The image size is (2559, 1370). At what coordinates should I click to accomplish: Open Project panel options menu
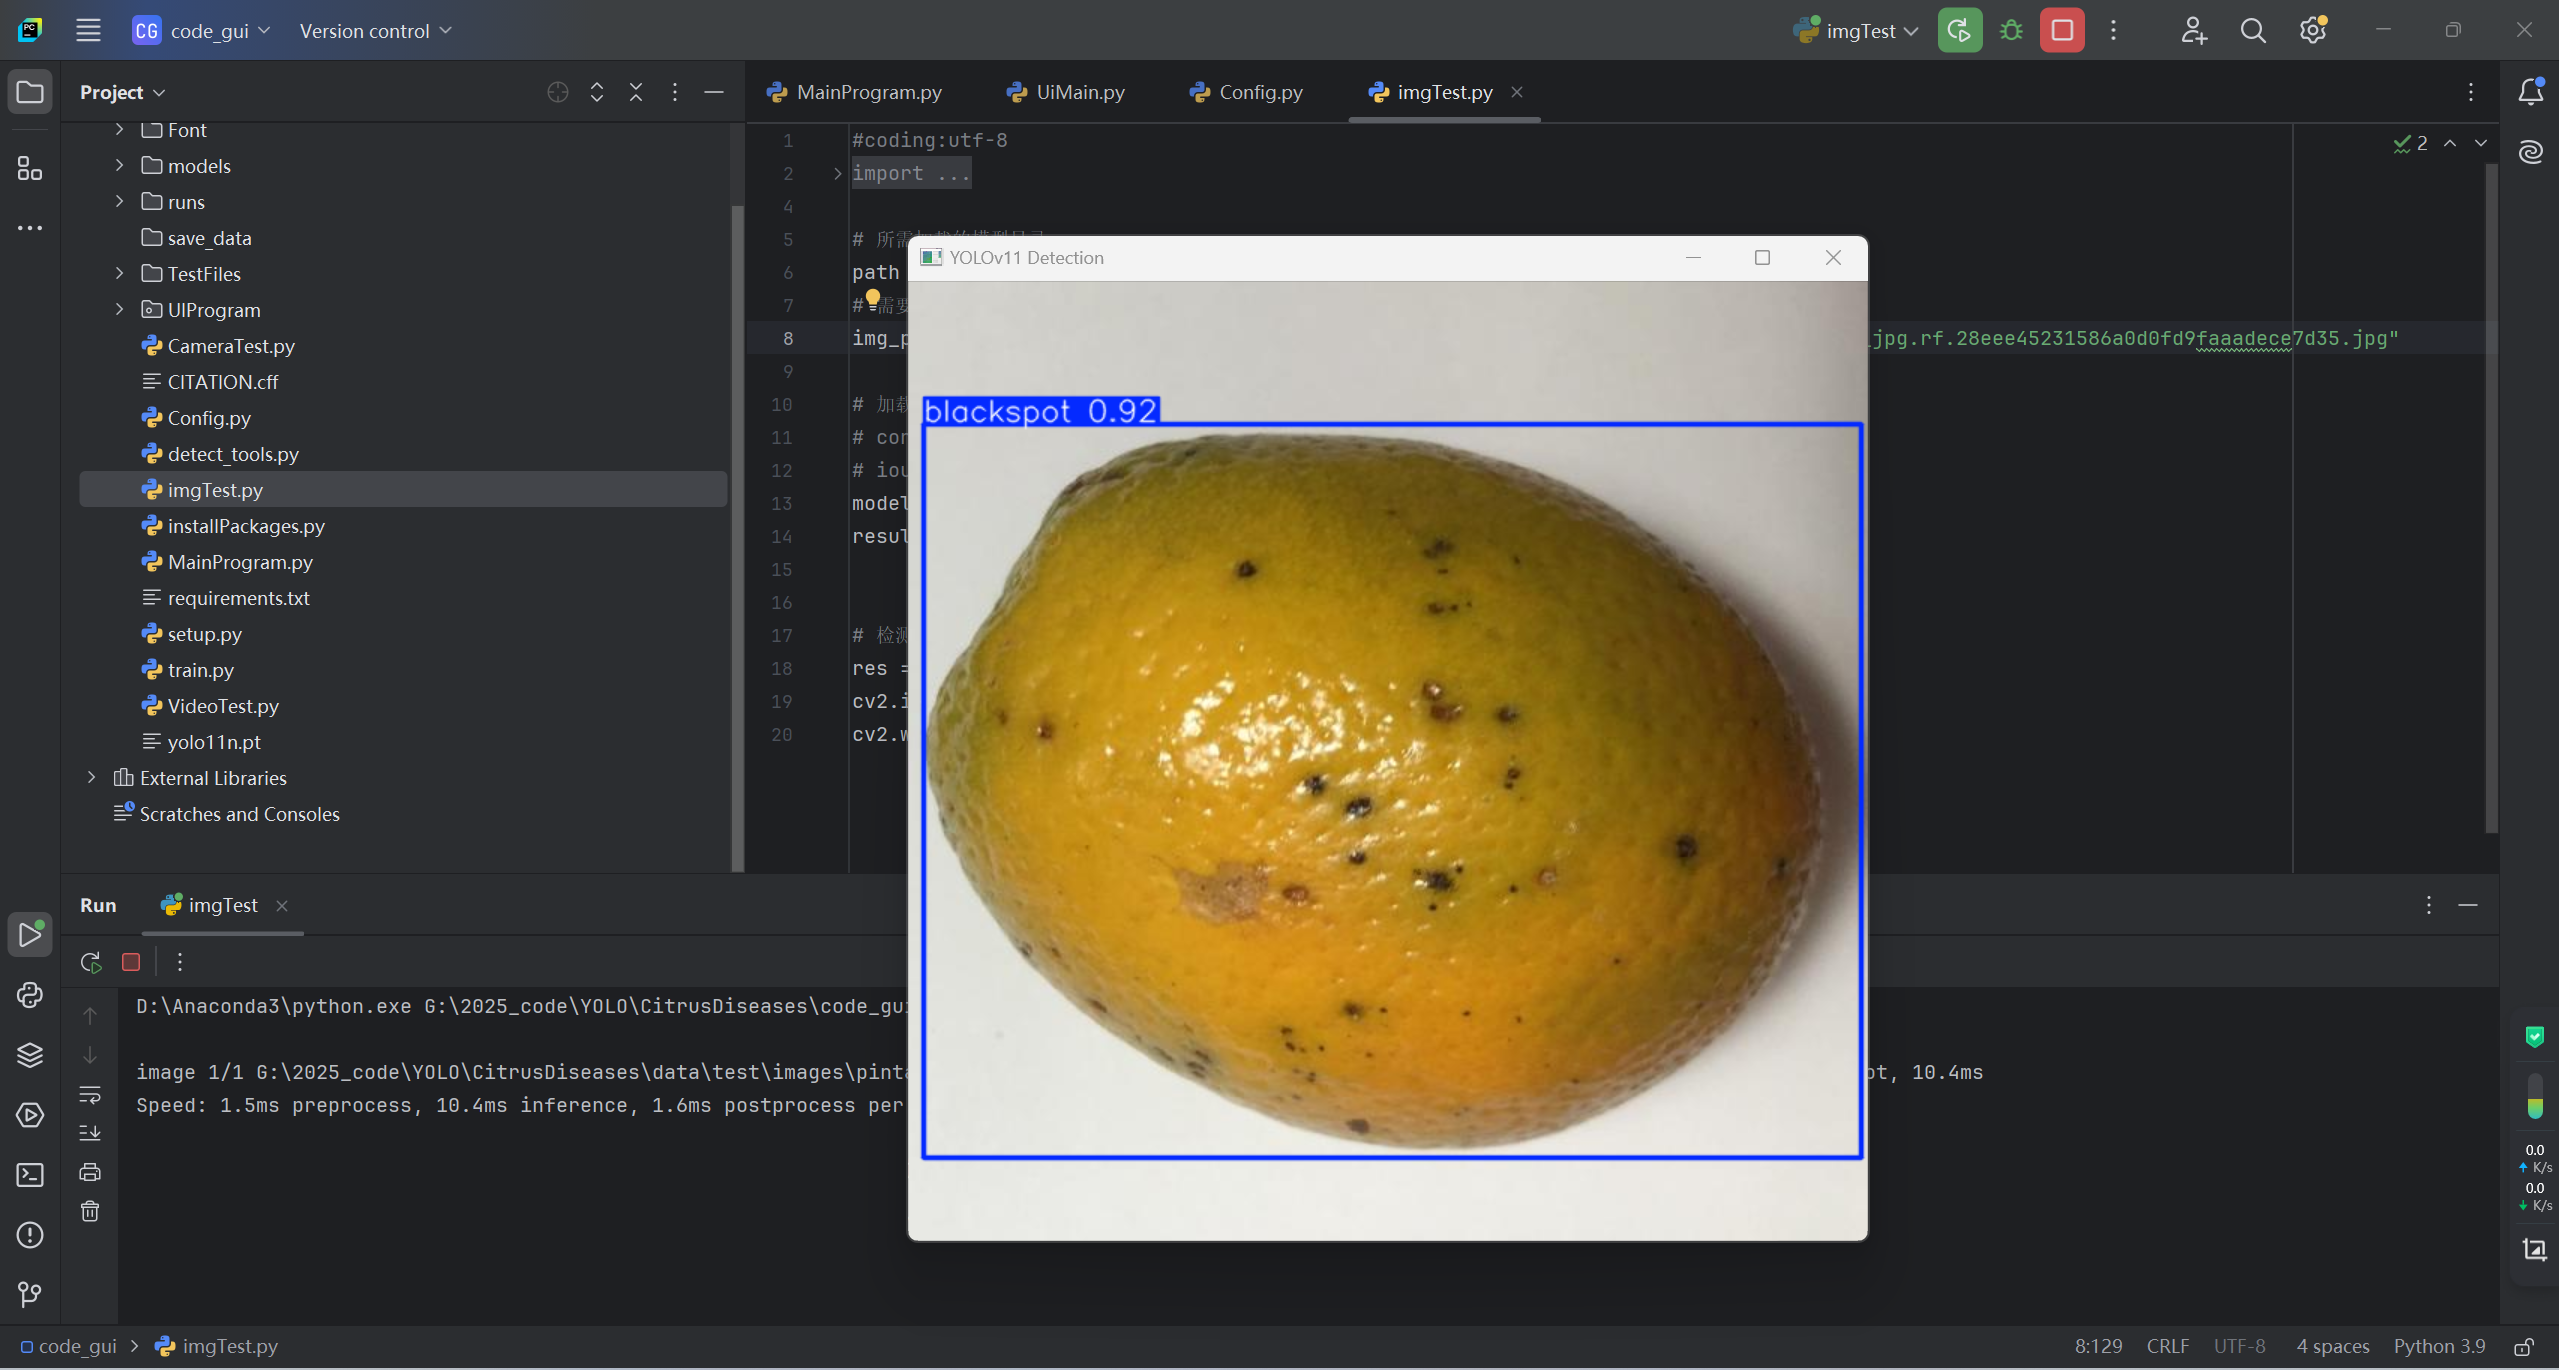[x=675, y=92]
